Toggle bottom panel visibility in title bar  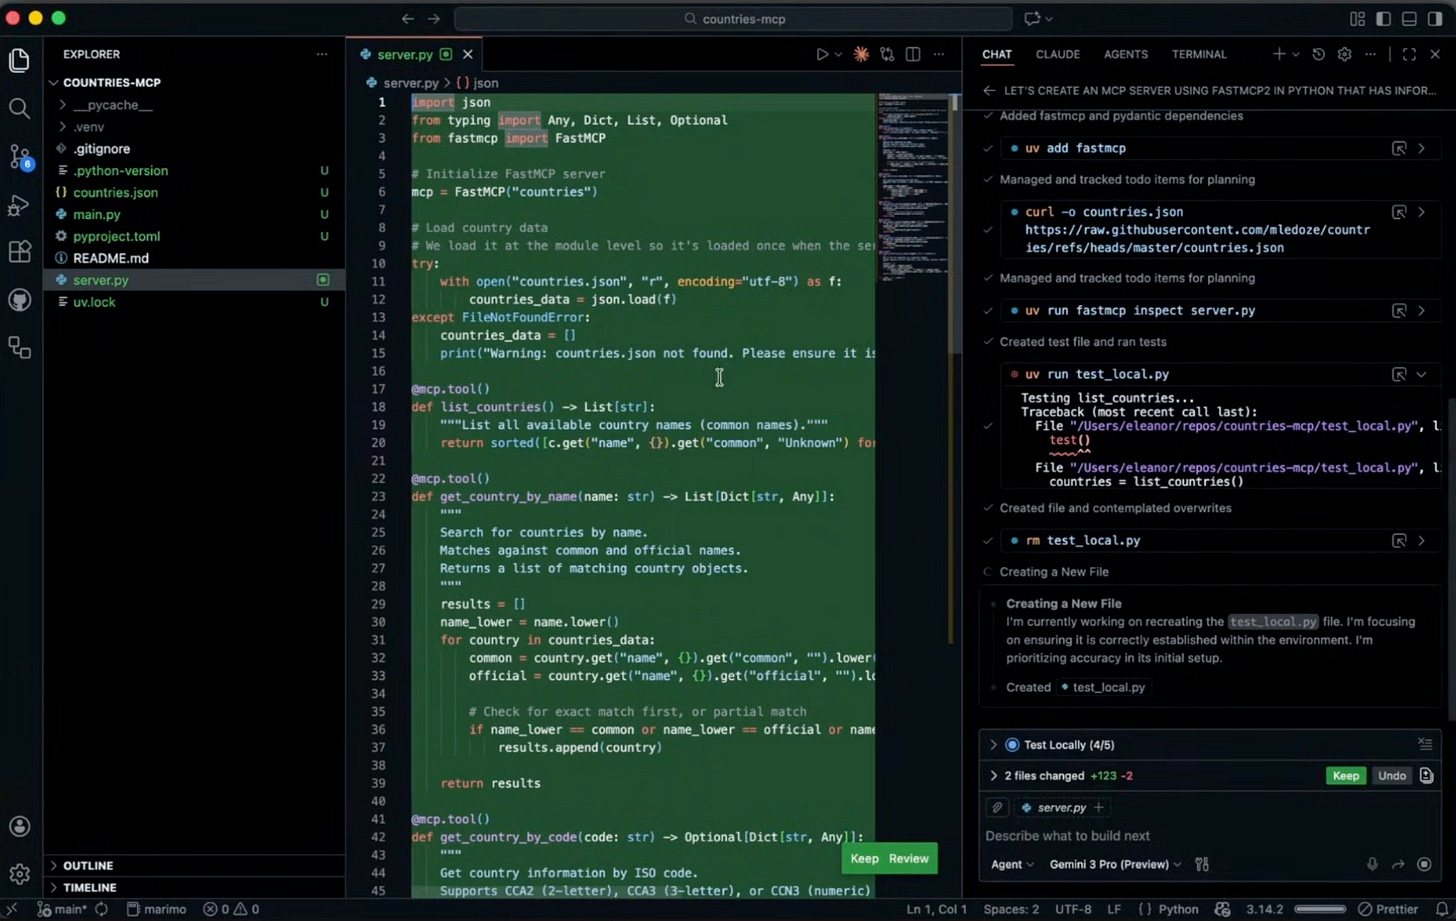pos(1409,19)
